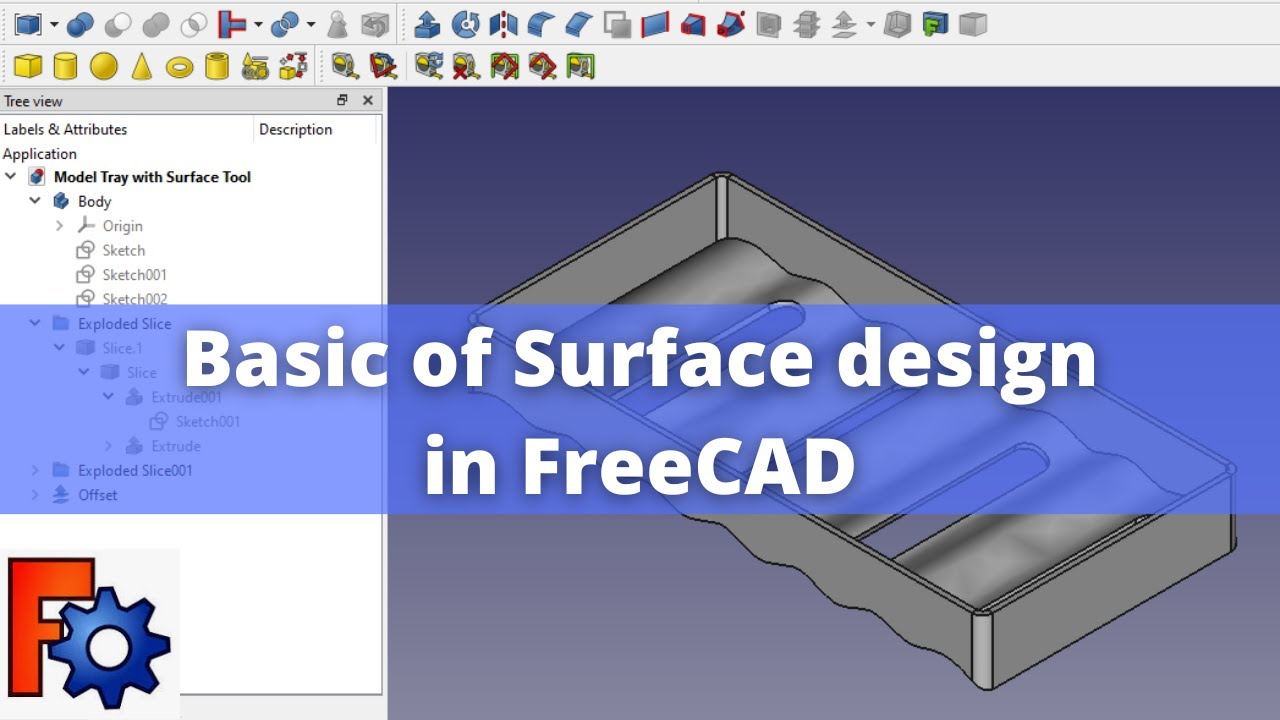Click the Measure angular icon
The height and width of the screenshot is (720, 1280).
pos(383,66)
